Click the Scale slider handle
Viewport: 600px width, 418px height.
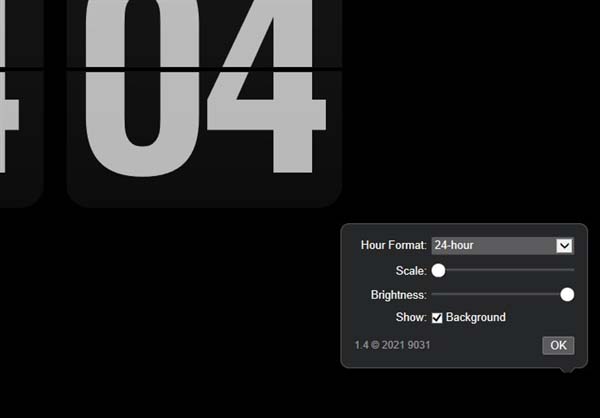439,271
